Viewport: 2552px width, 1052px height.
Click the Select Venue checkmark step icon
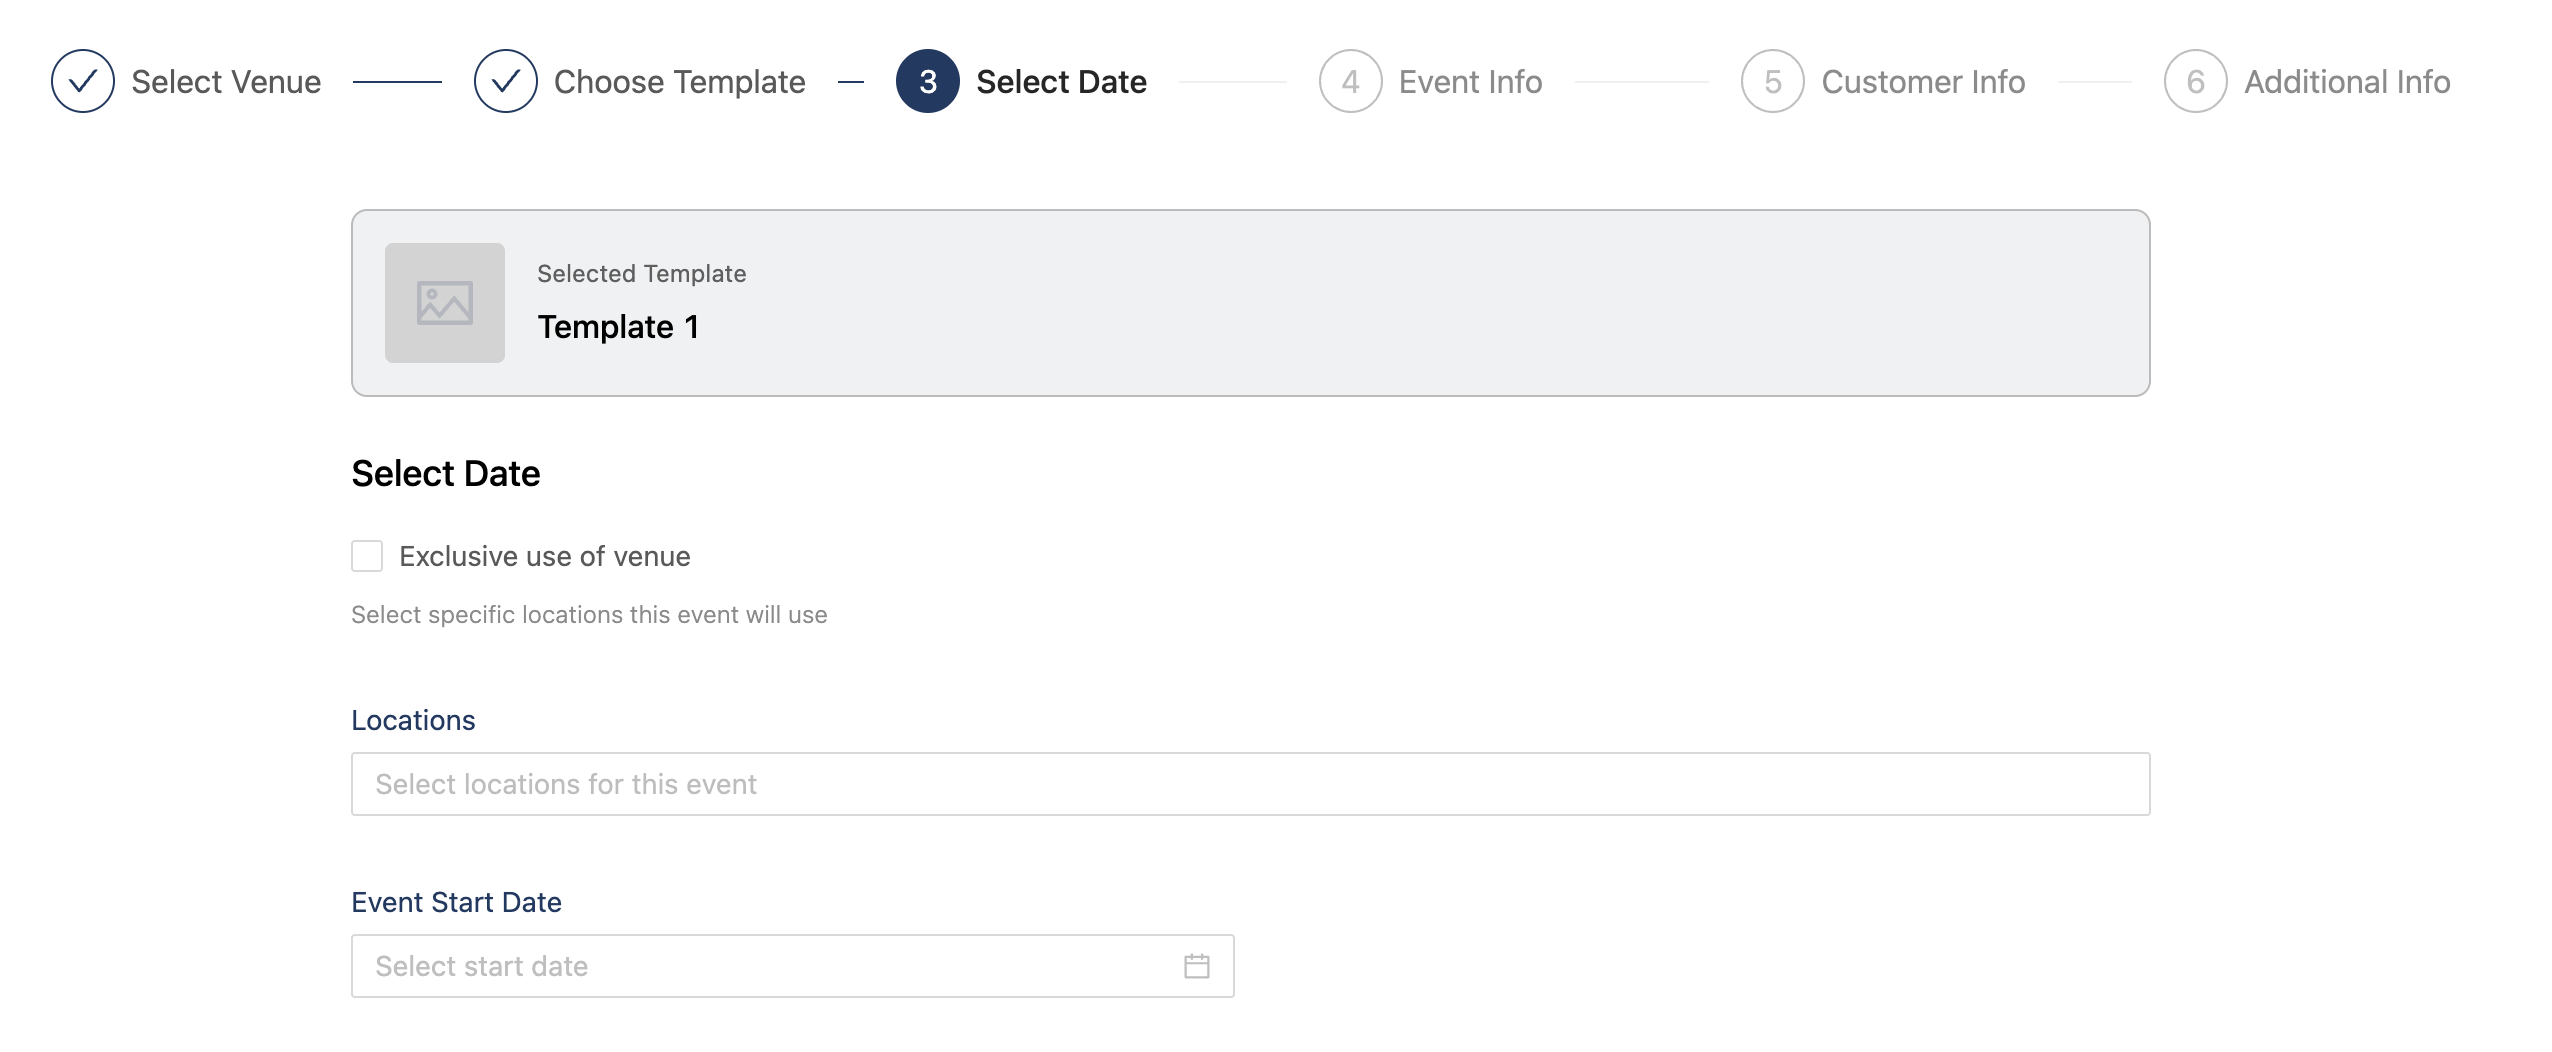click(83, 81)
